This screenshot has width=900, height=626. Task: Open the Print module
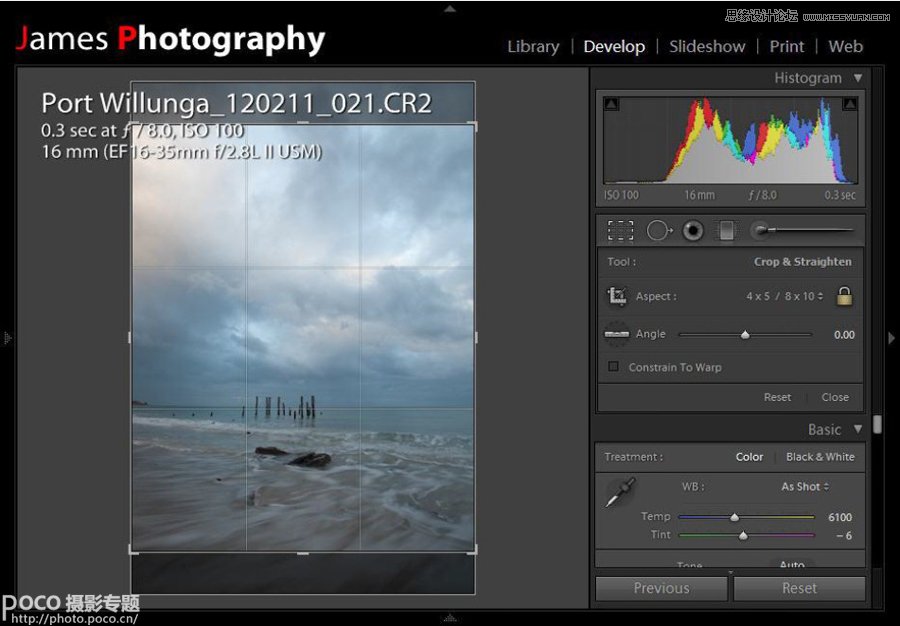(x=786, y=46)
